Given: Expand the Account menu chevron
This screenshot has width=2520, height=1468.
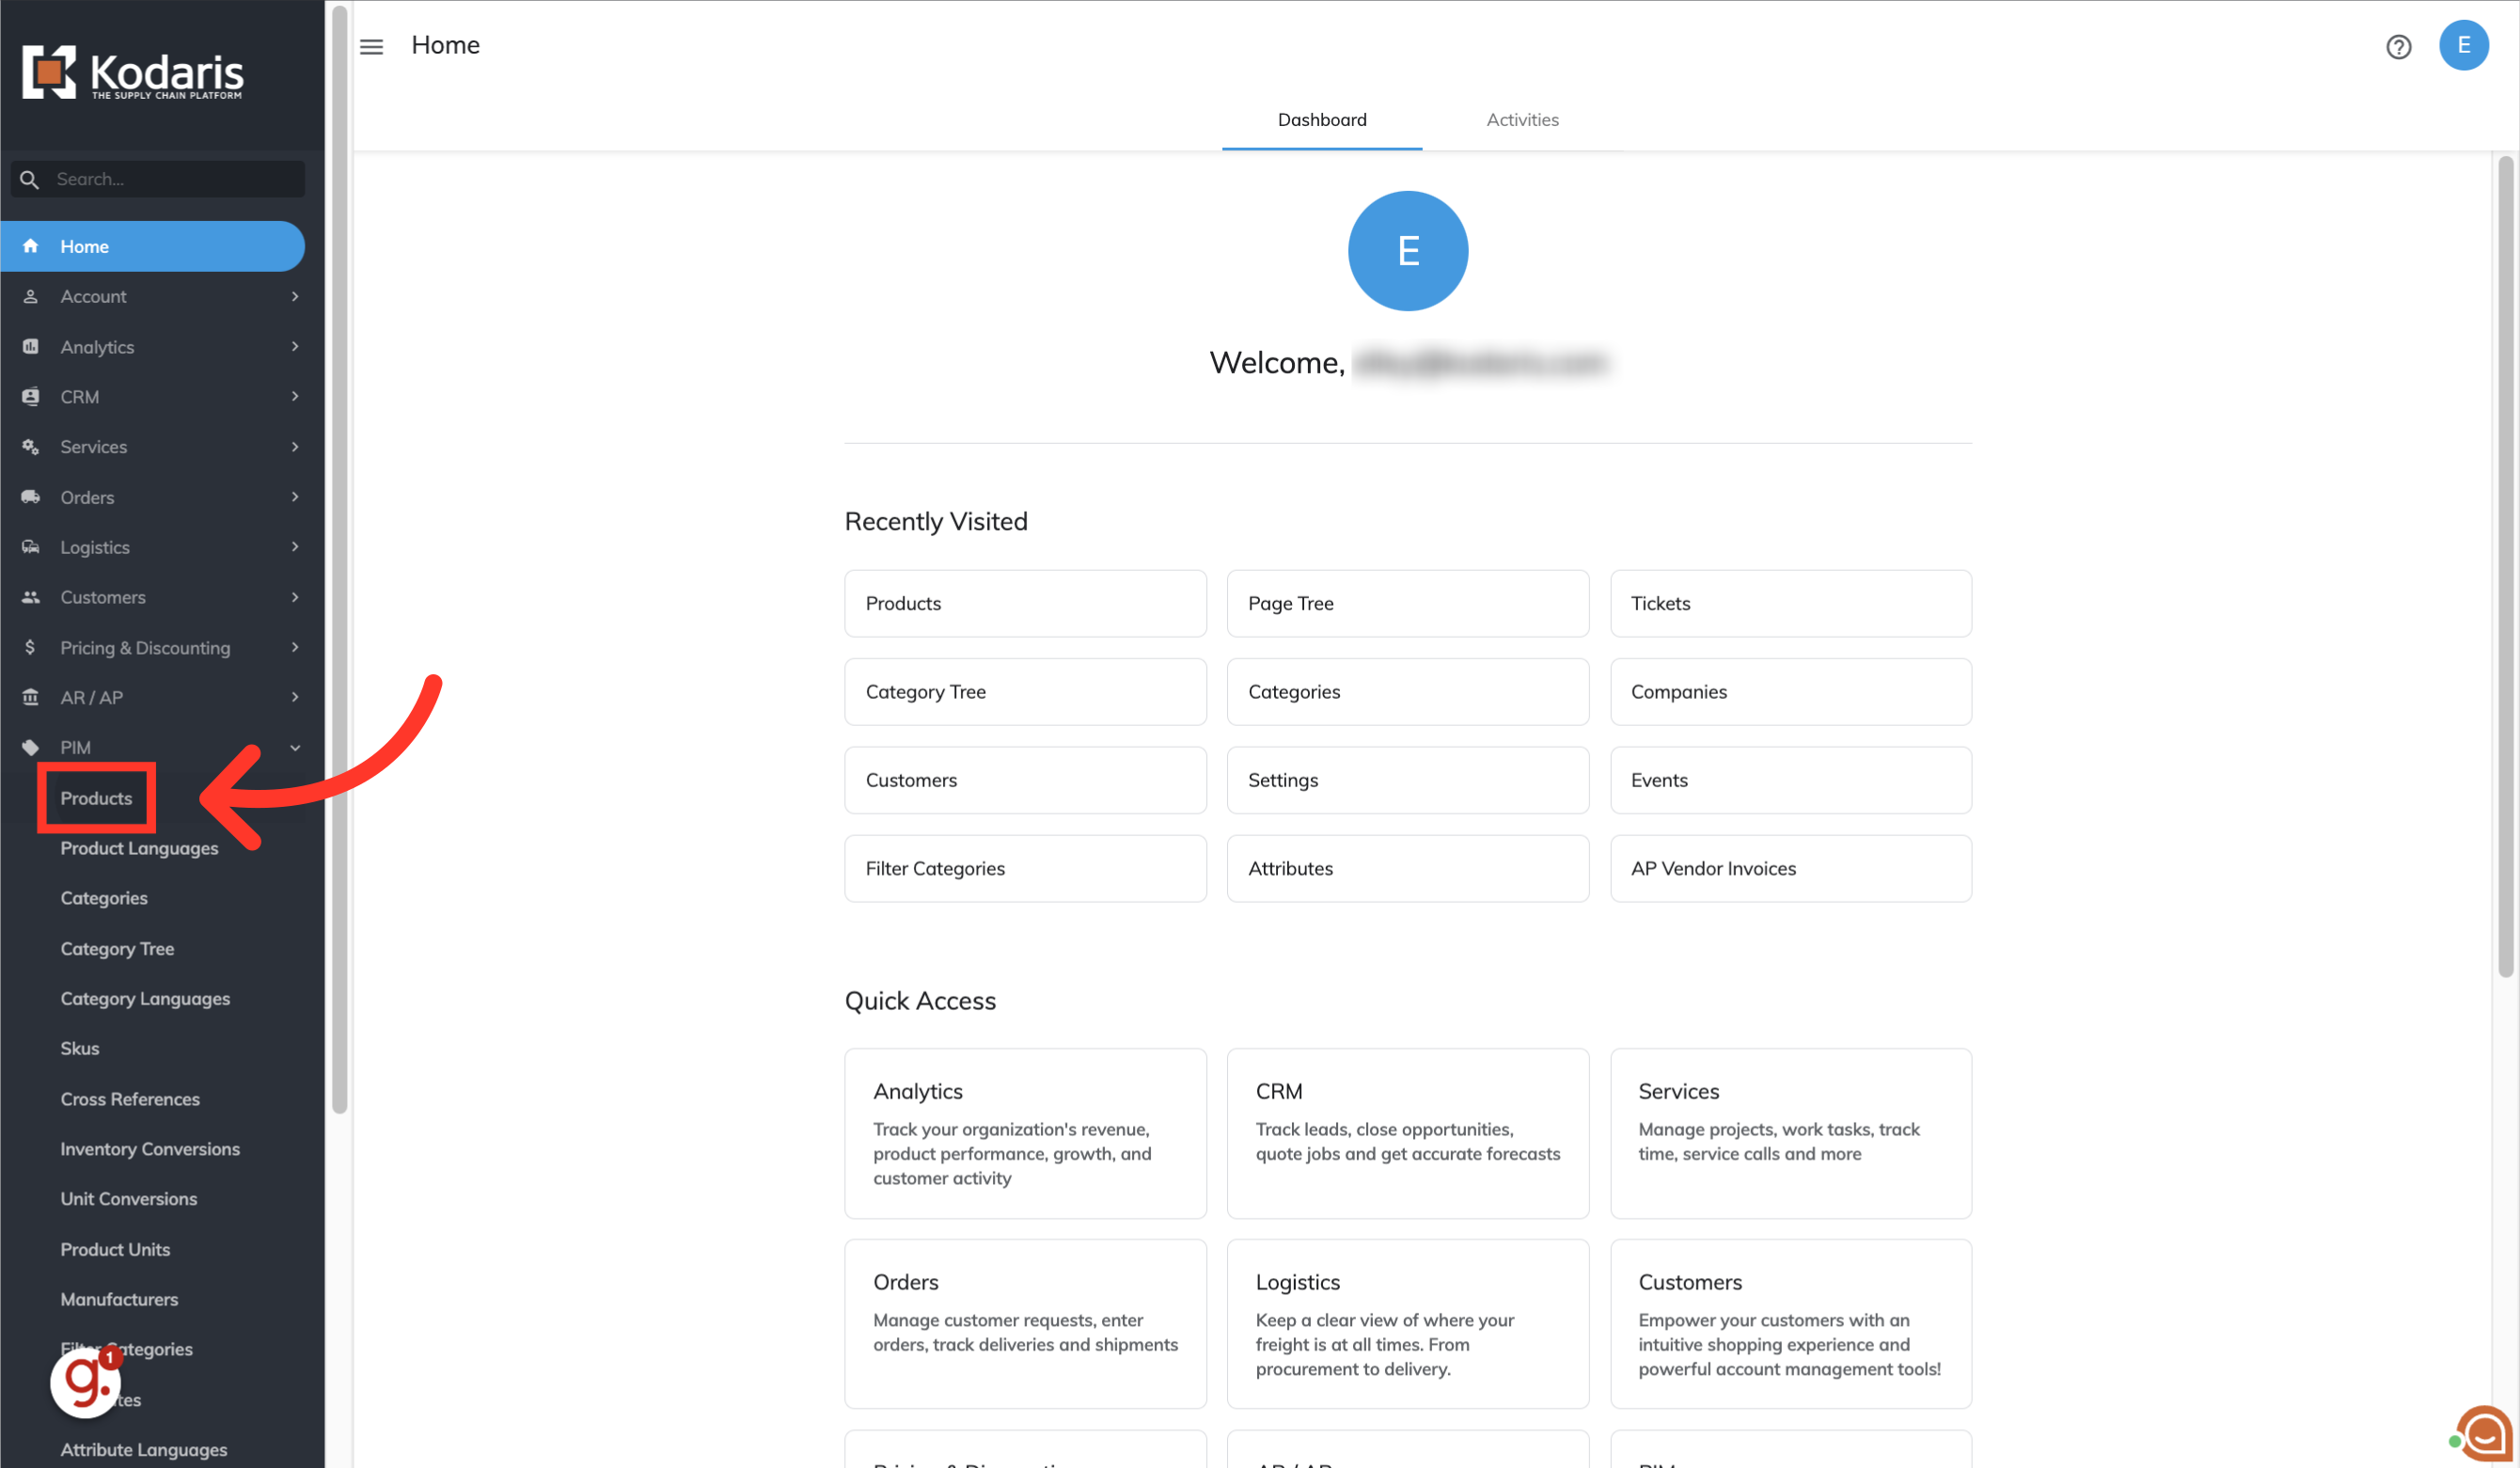Looking at the screenshot, I should click(x=295, y=297).
